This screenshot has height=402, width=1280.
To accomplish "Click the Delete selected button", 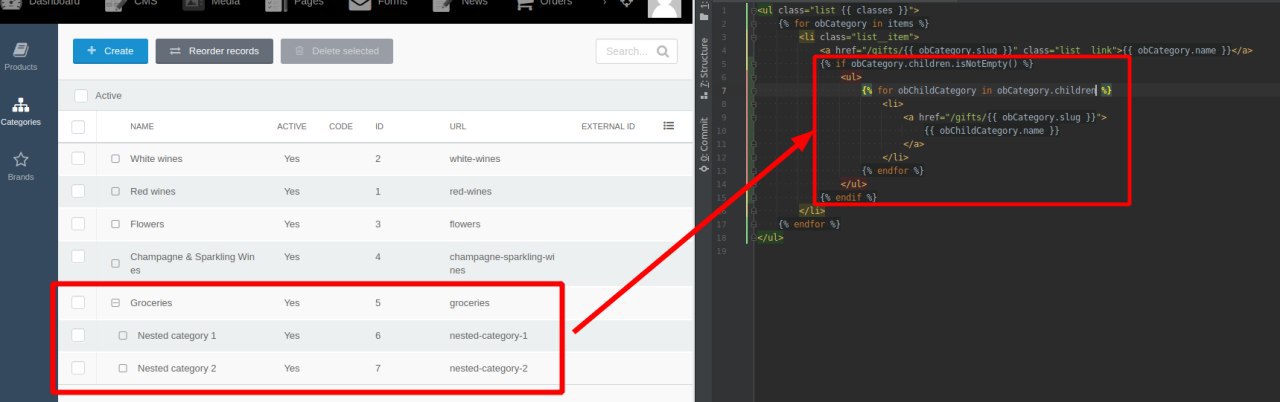I will [x=337, y=51].
